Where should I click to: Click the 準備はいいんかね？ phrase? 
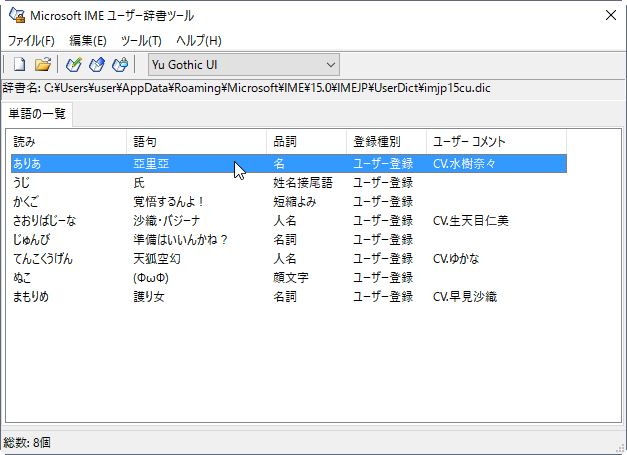coord(181,239)
